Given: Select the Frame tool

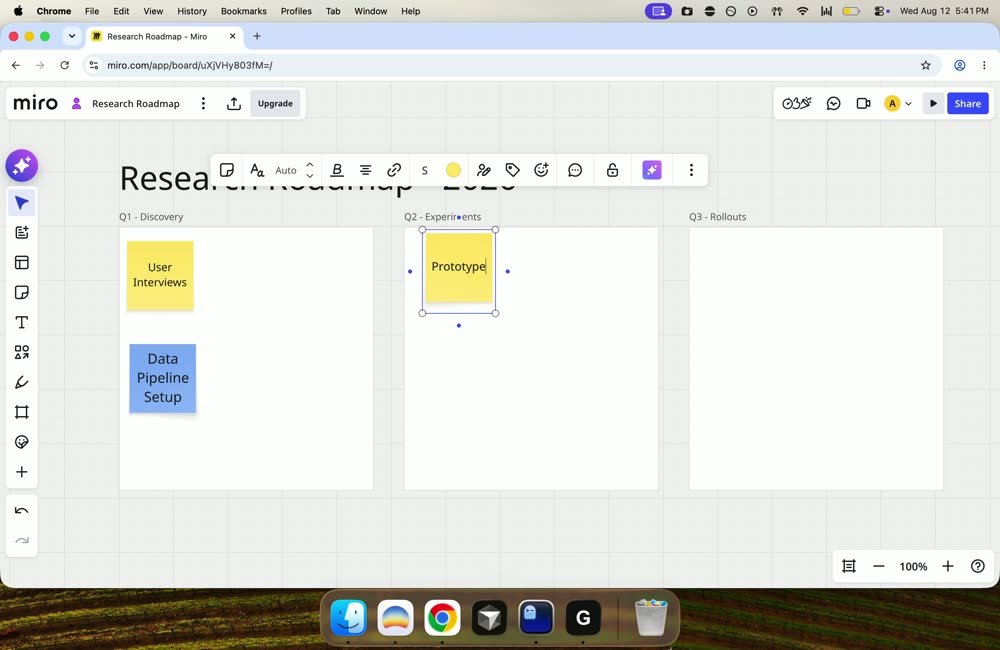Looking at the screenshot, I should (x=22, y=412).
